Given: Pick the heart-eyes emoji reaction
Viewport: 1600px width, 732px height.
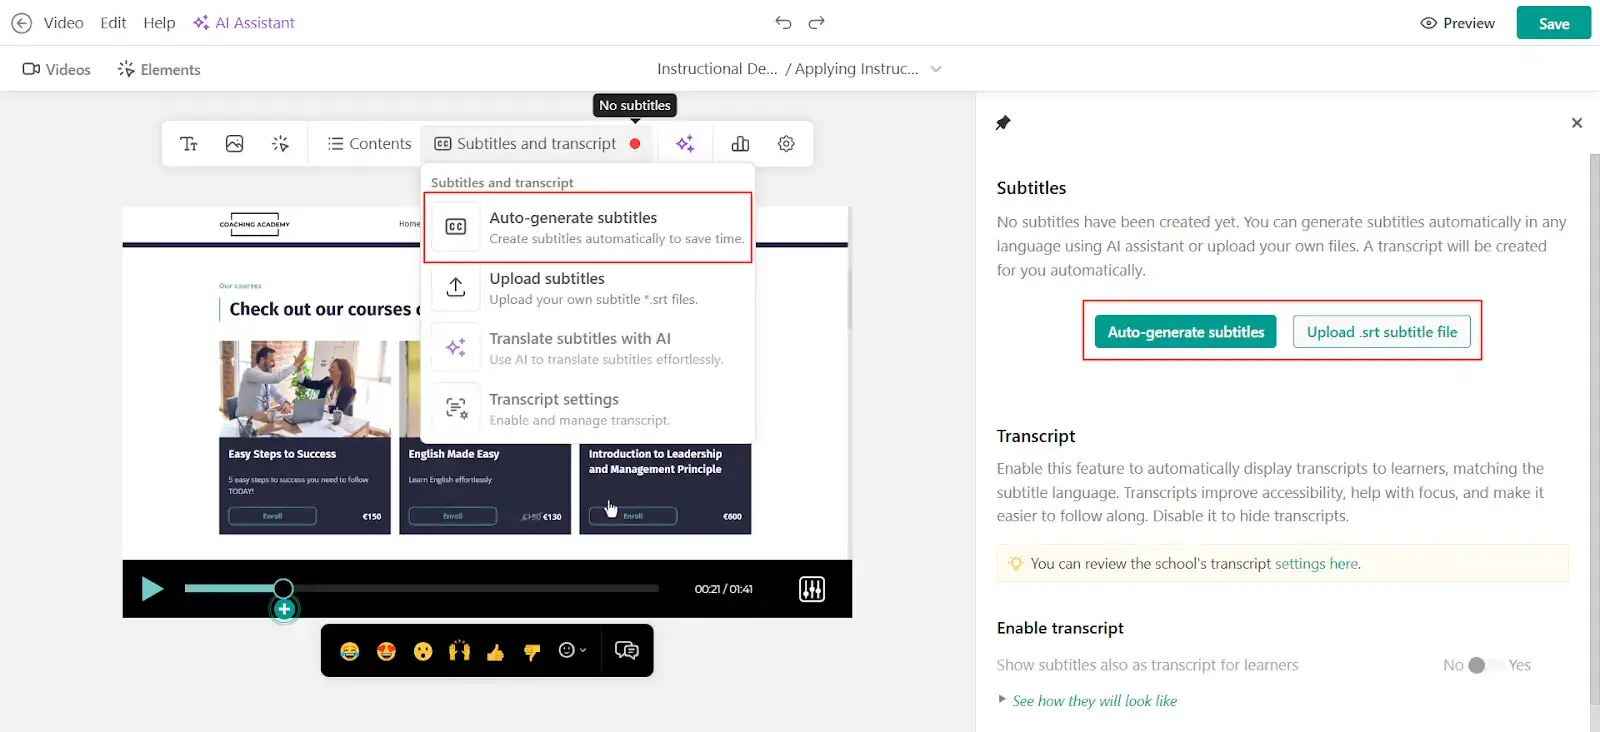Looking at the screenshot, I should [386, 651].
